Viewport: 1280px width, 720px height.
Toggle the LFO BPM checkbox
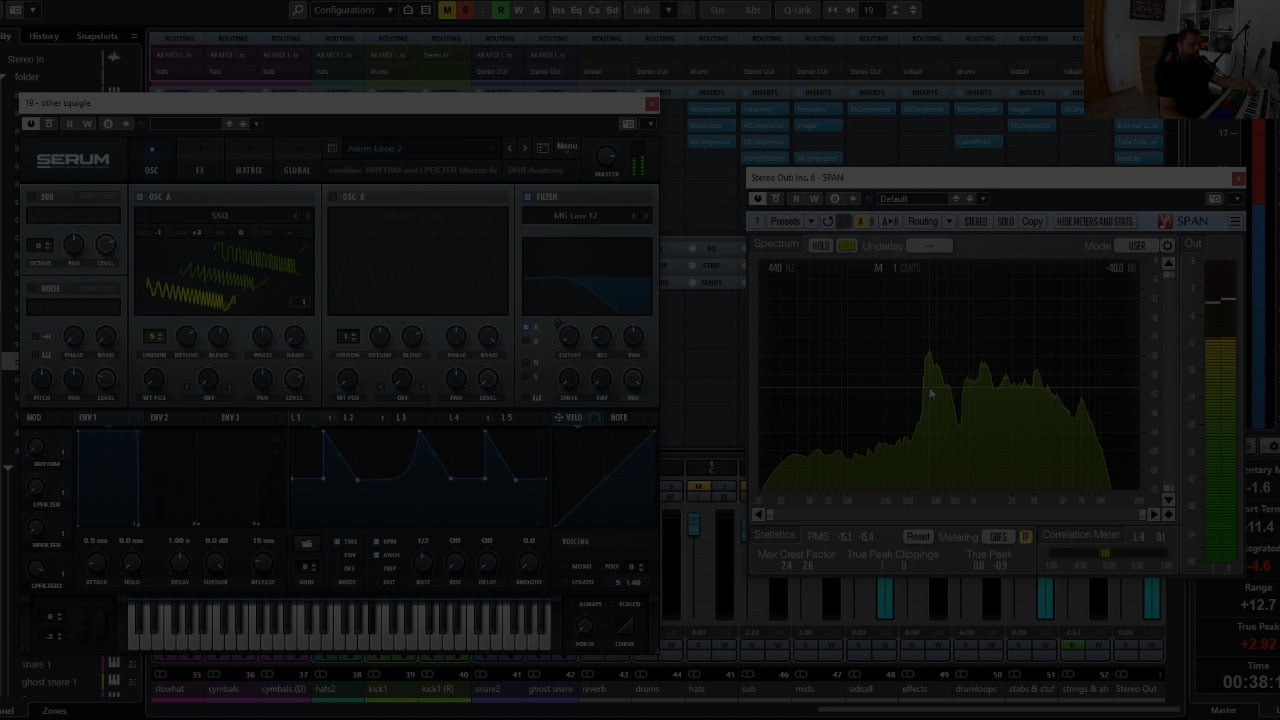[x=376, y=541]
